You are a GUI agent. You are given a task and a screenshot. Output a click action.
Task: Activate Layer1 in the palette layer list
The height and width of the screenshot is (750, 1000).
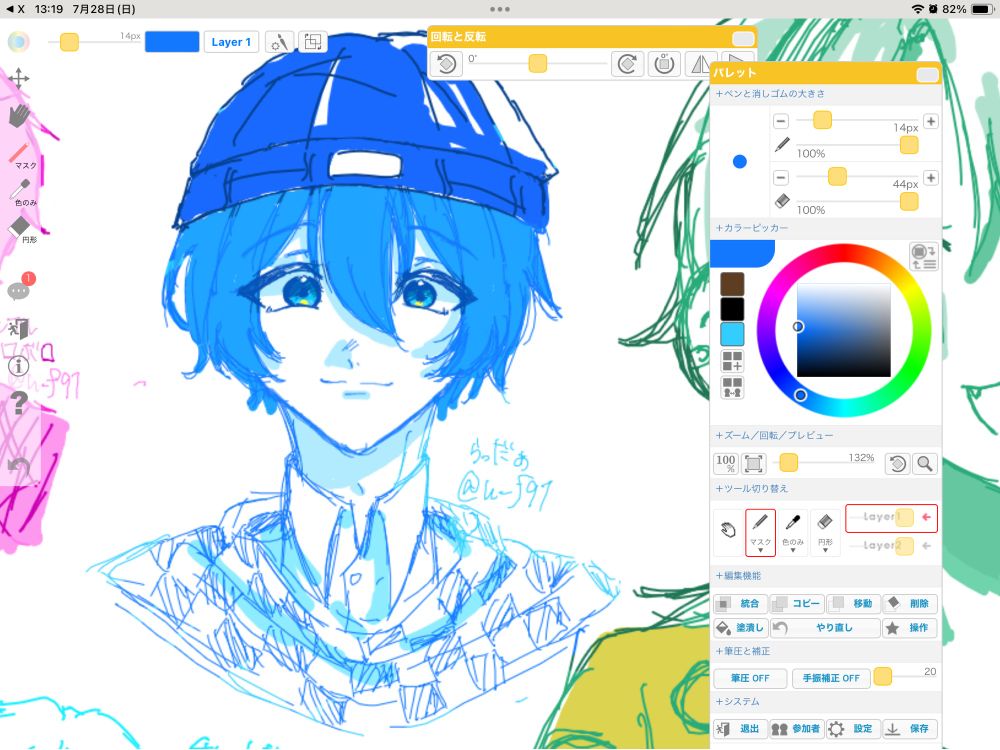tap(891, 517)
